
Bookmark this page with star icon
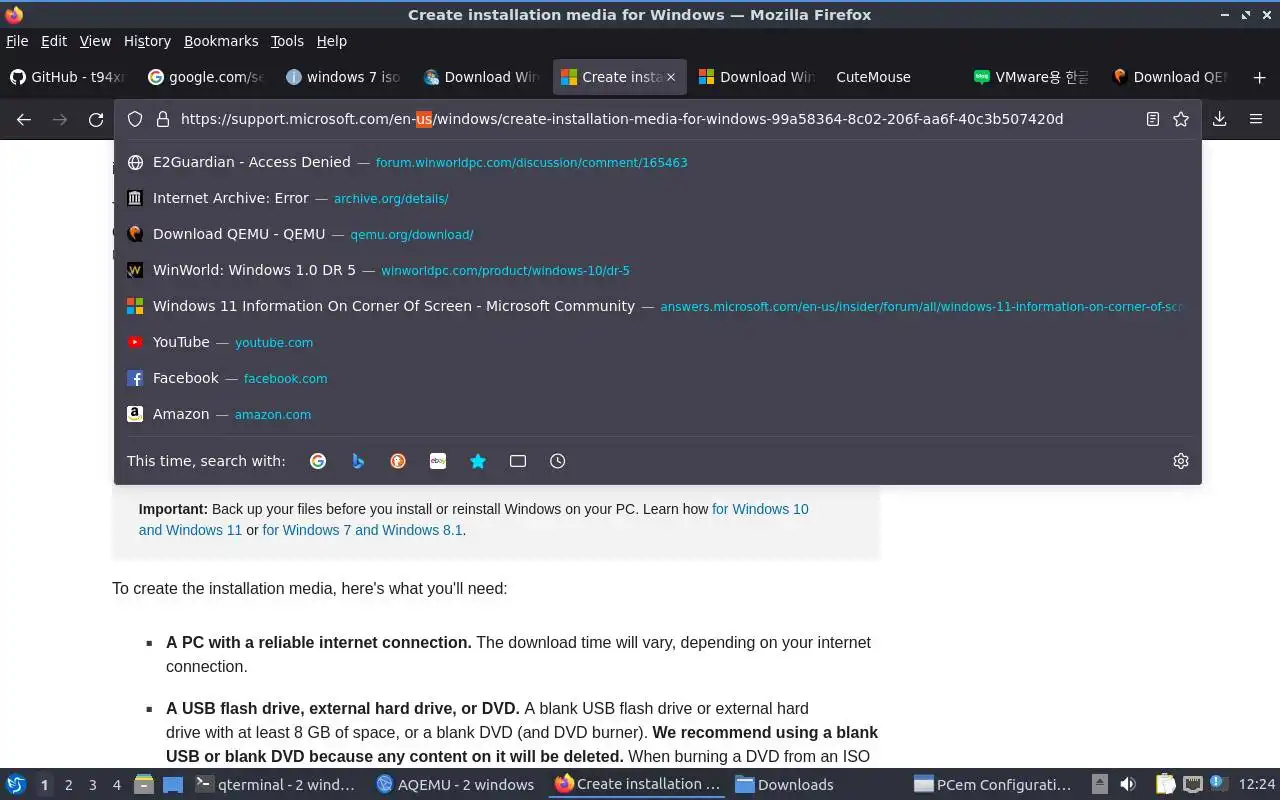tap(1181, 119)
